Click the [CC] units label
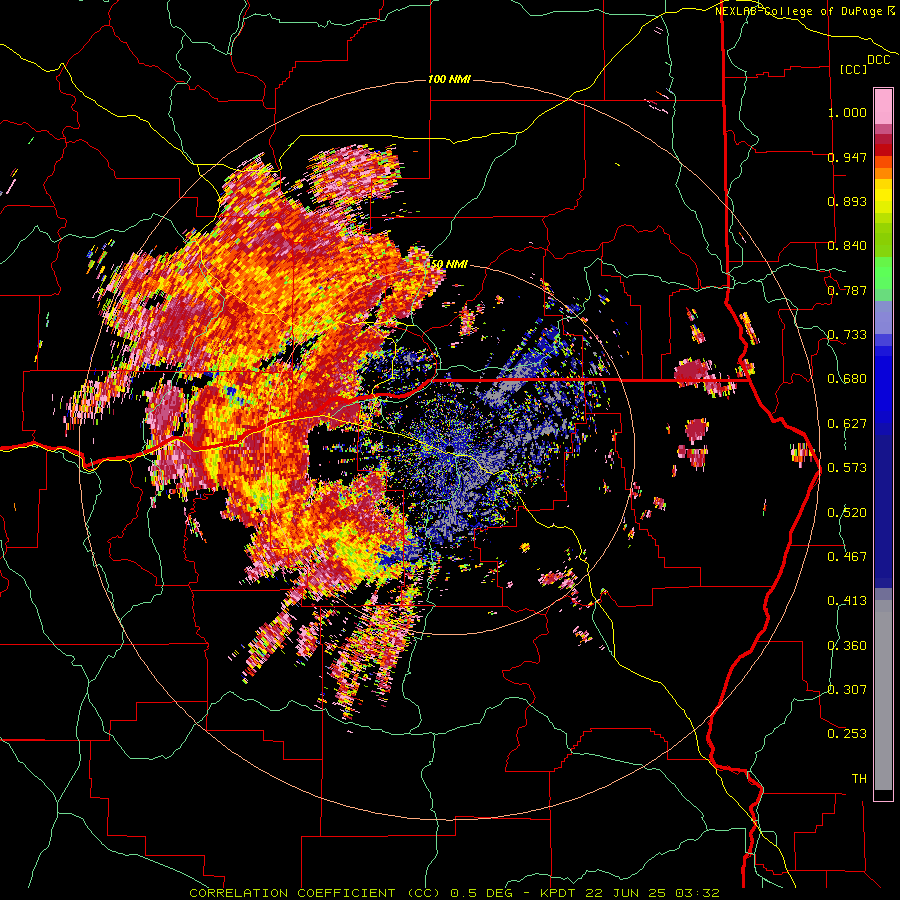Image resolution: width=900 pixels, height=900 pixels. pyautogui.click(x=854, y=69)
